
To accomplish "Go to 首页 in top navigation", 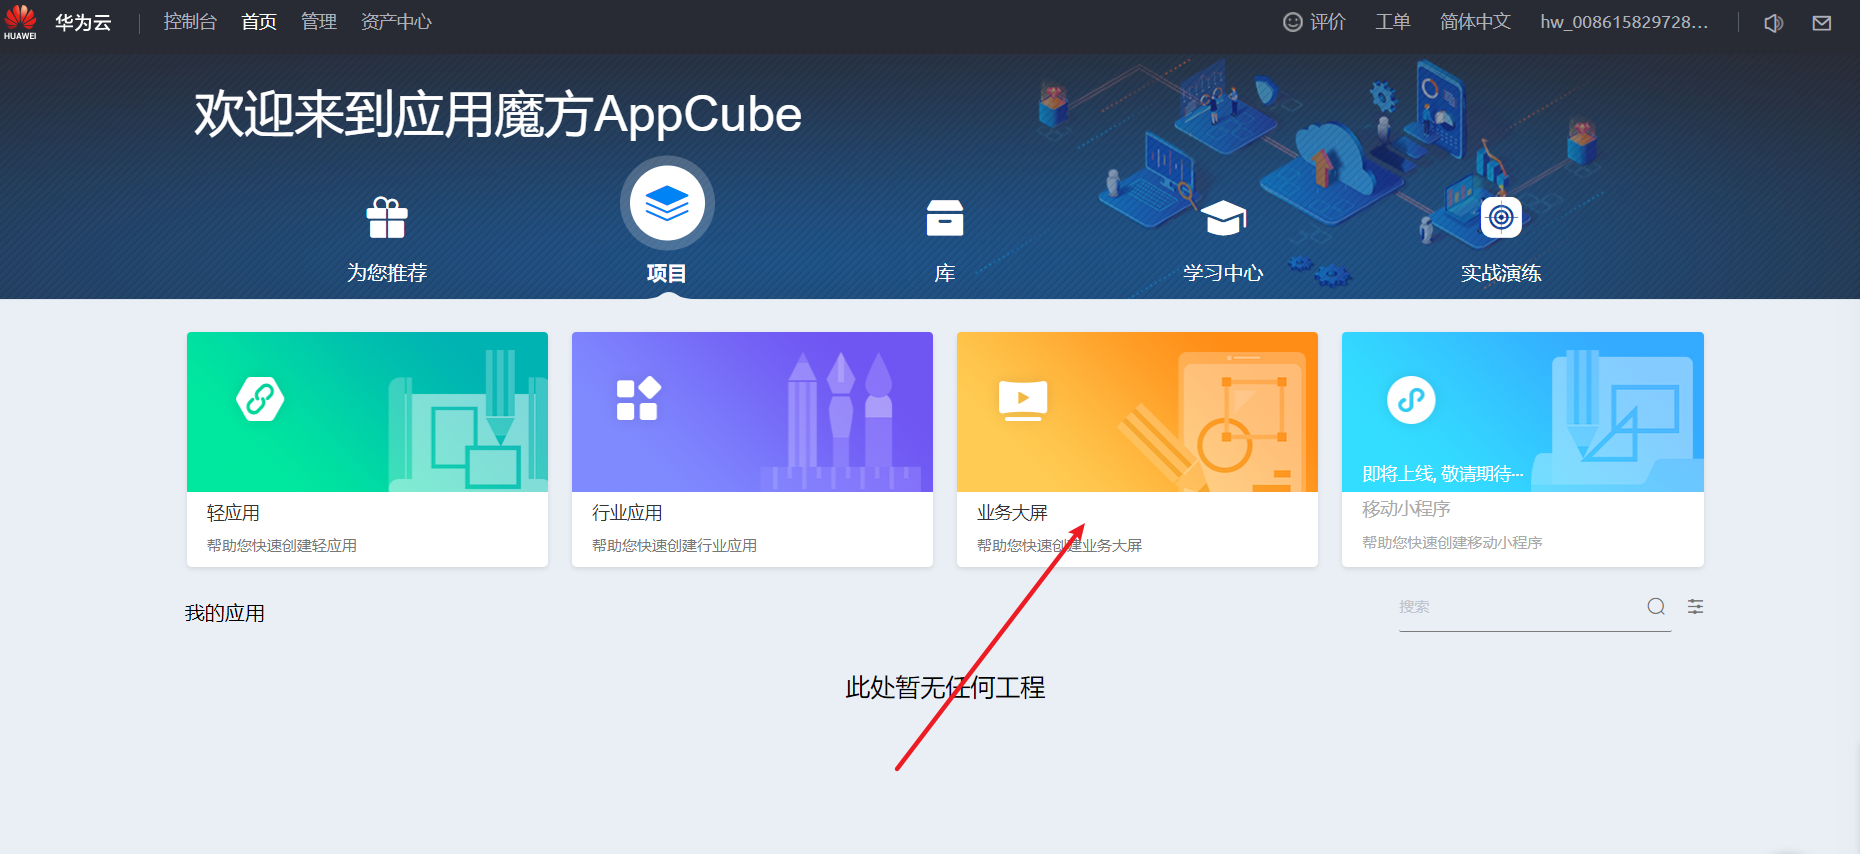I will (259, 22).
